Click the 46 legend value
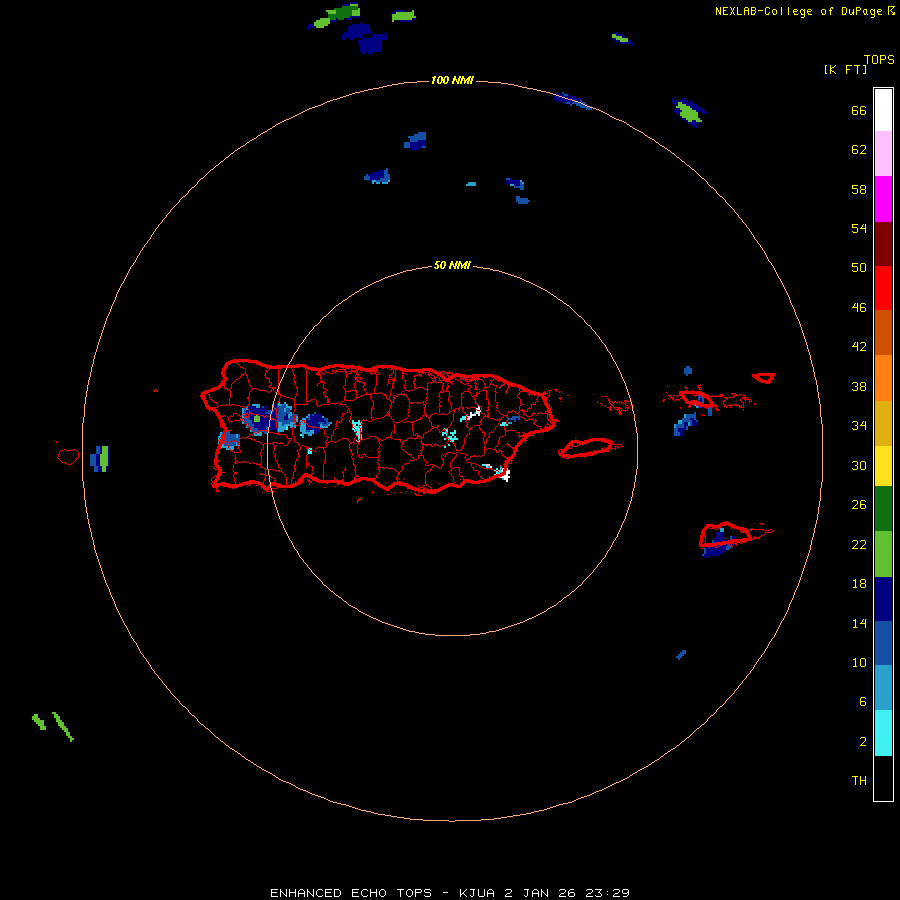Image resolution: width=900 pixels, height=900 pixels. pyautogui.click(x=859, y=308)
